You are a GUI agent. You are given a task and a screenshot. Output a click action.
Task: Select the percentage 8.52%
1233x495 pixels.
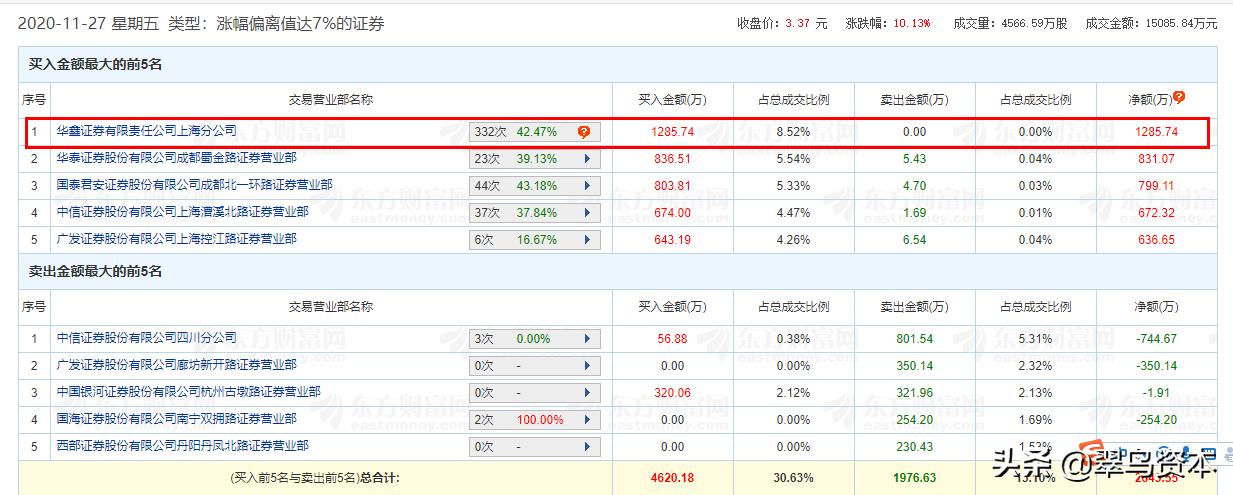click(x=793, y=131)
